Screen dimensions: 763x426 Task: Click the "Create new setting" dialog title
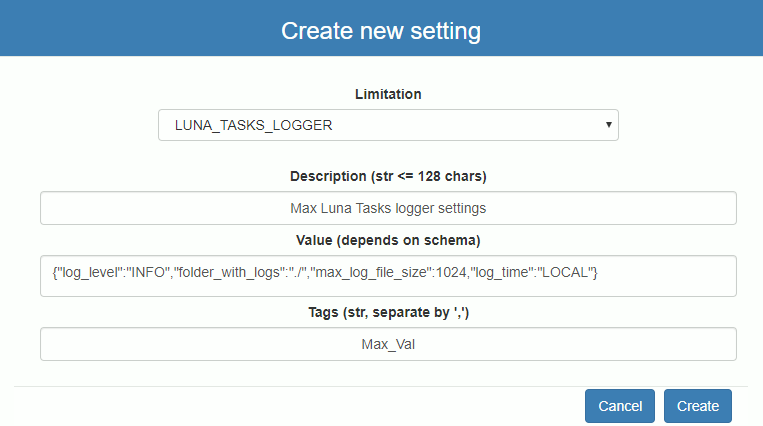(381, 31)
